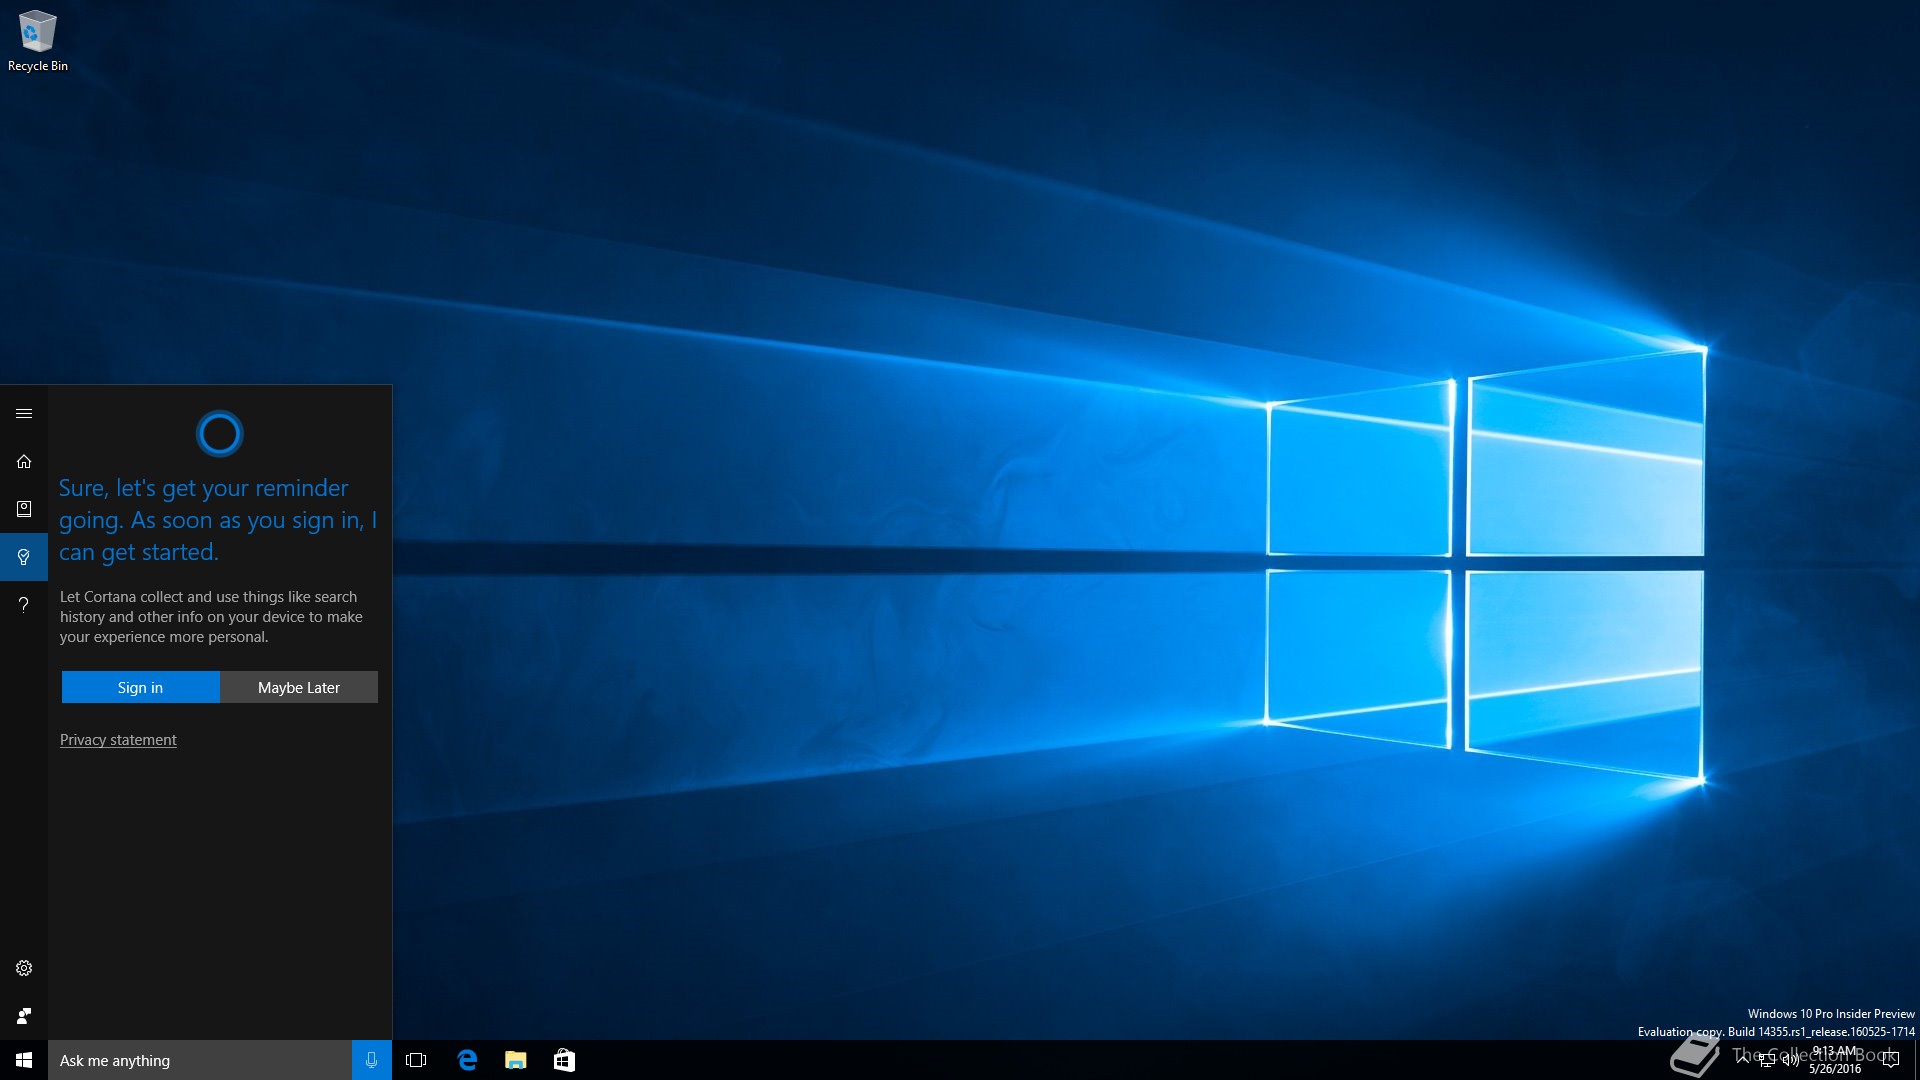This screenshot has width=1920, height=1080.
Task: Choose Maybe Later
Action: click(299, 687)
